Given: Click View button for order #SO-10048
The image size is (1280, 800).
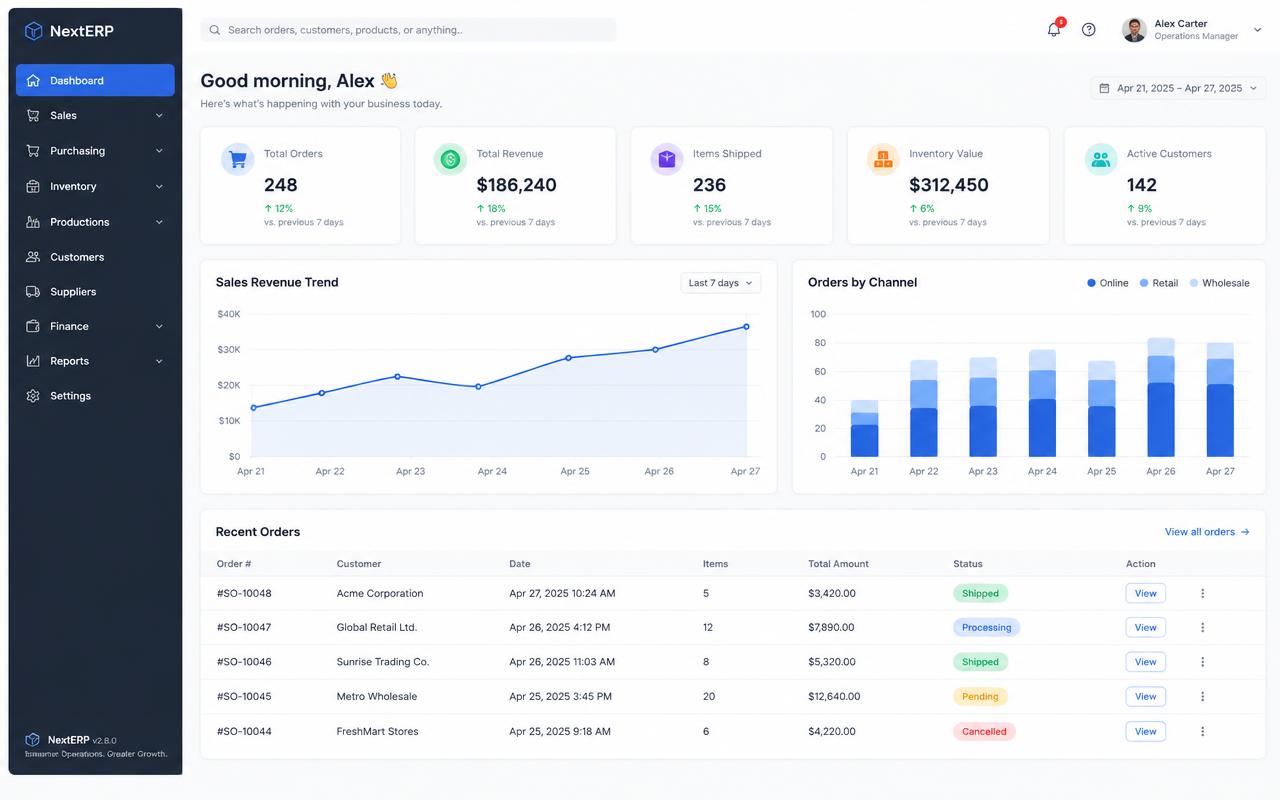Looking at the screenshot, I should tap(1146, 593).
